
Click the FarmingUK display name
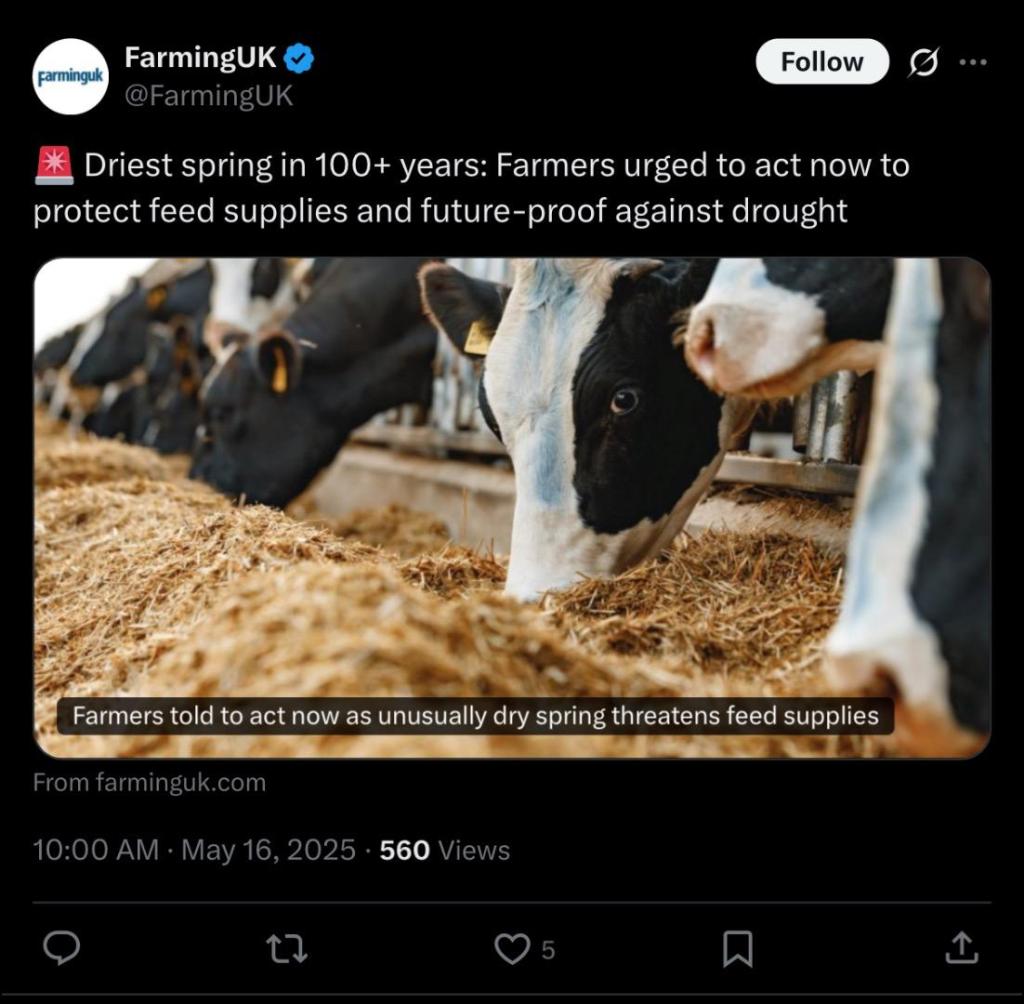200,58
